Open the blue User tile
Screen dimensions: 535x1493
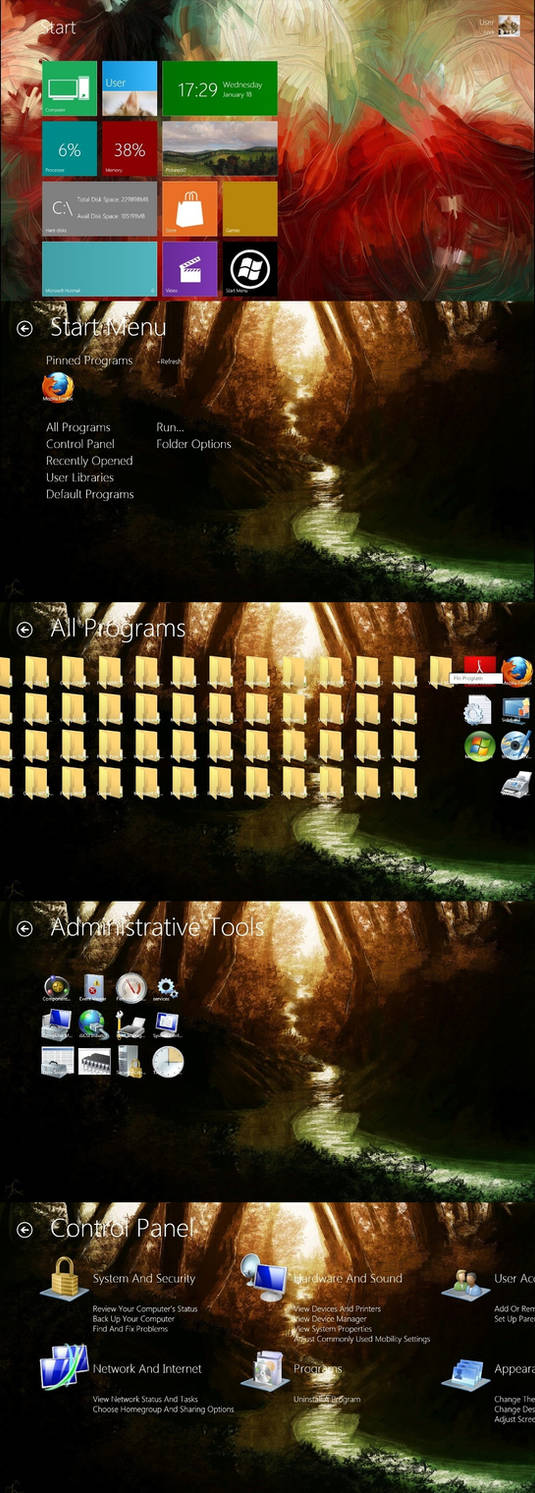[130, 89]
